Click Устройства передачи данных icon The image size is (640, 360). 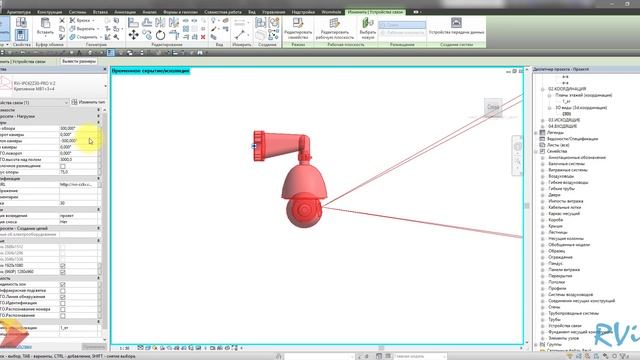[x=456, y=22]
